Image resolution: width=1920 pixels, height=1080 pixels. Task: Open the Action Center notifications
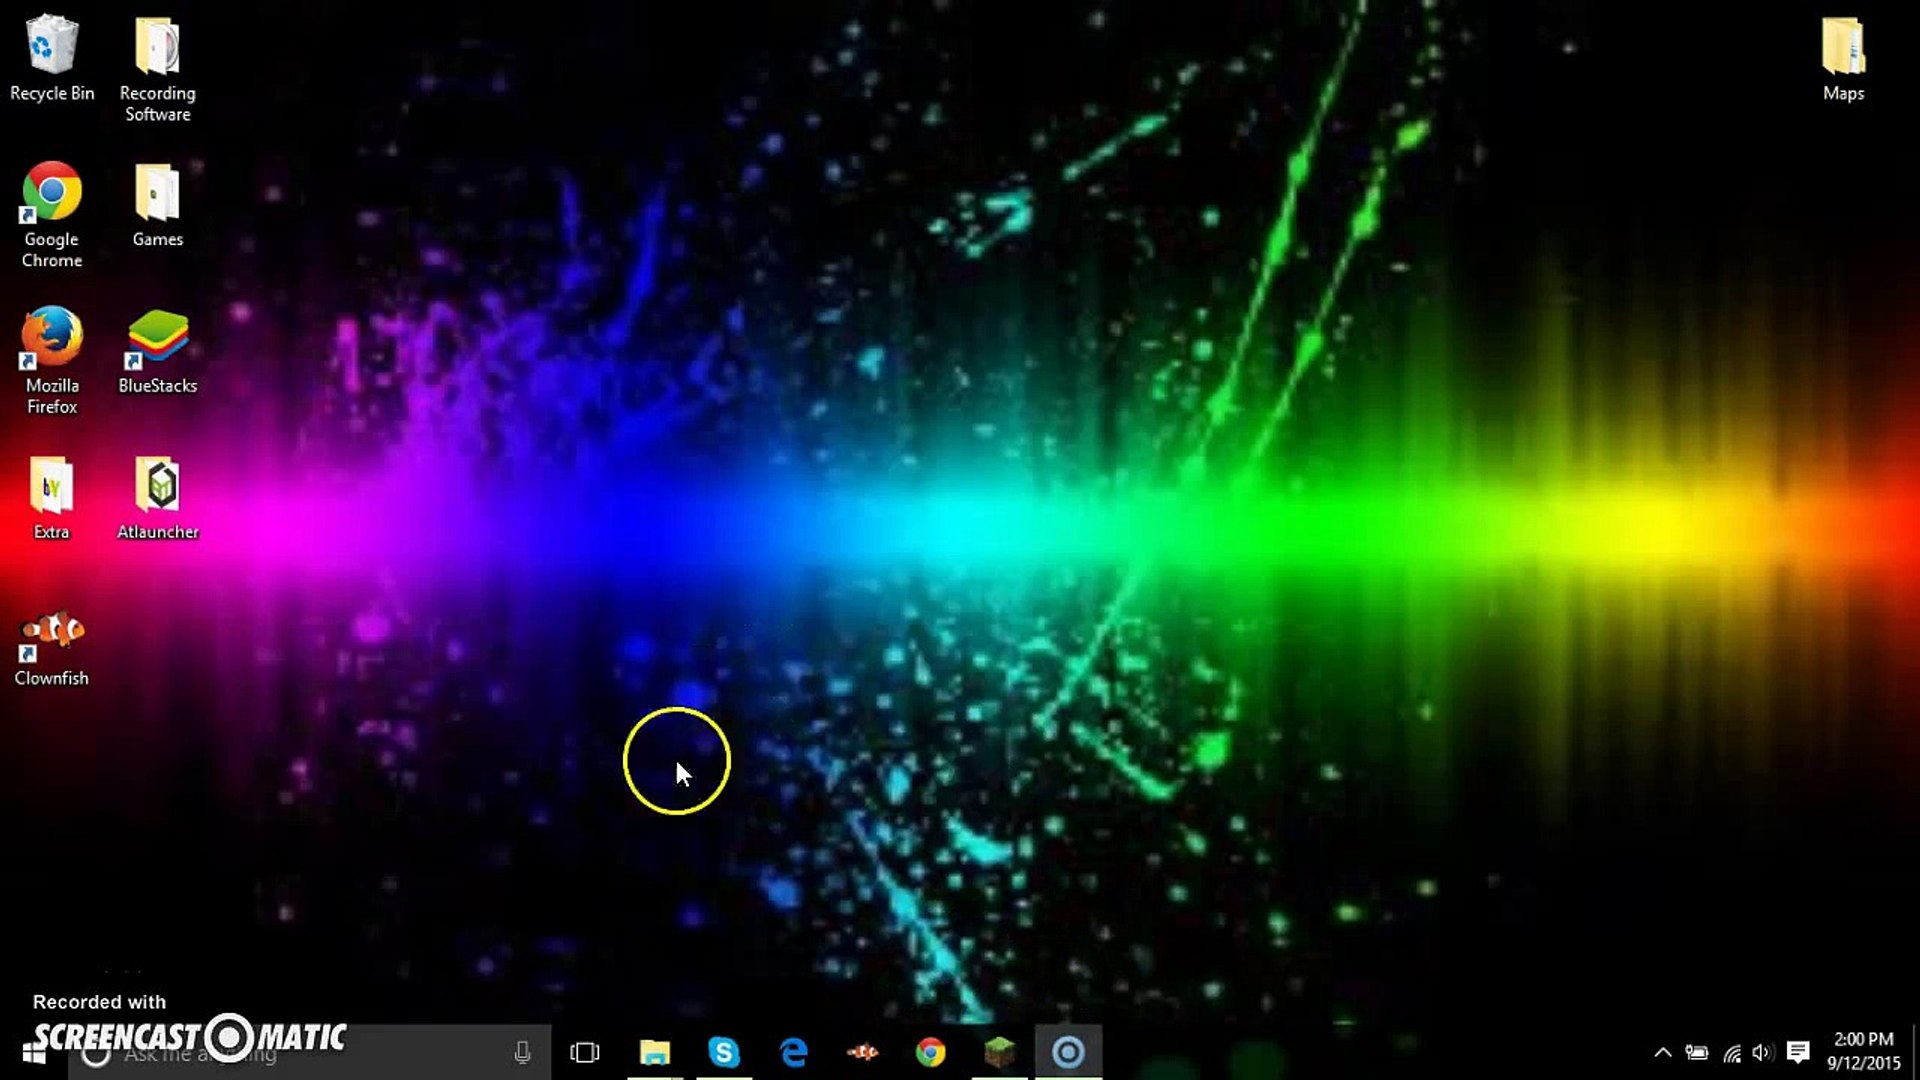tap(1798, 1052)
